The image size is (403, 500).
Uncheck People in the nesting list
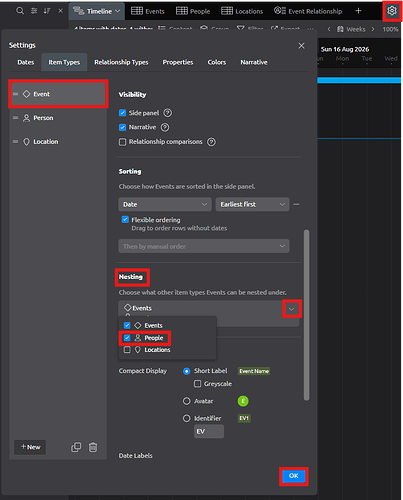(x=127, y=338)
